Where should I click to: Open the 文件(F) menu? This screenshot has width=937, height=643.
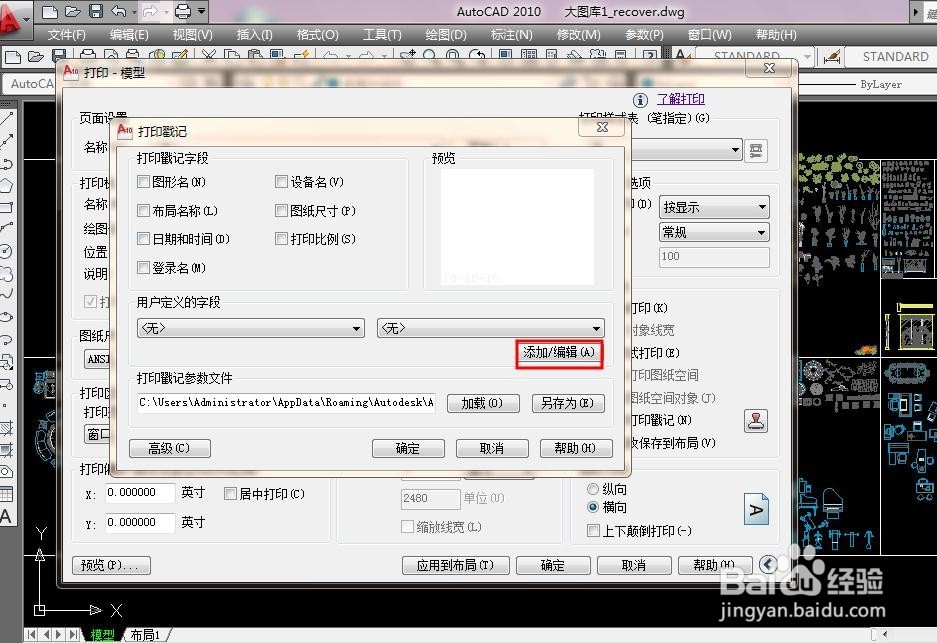(x=67, y=35)
